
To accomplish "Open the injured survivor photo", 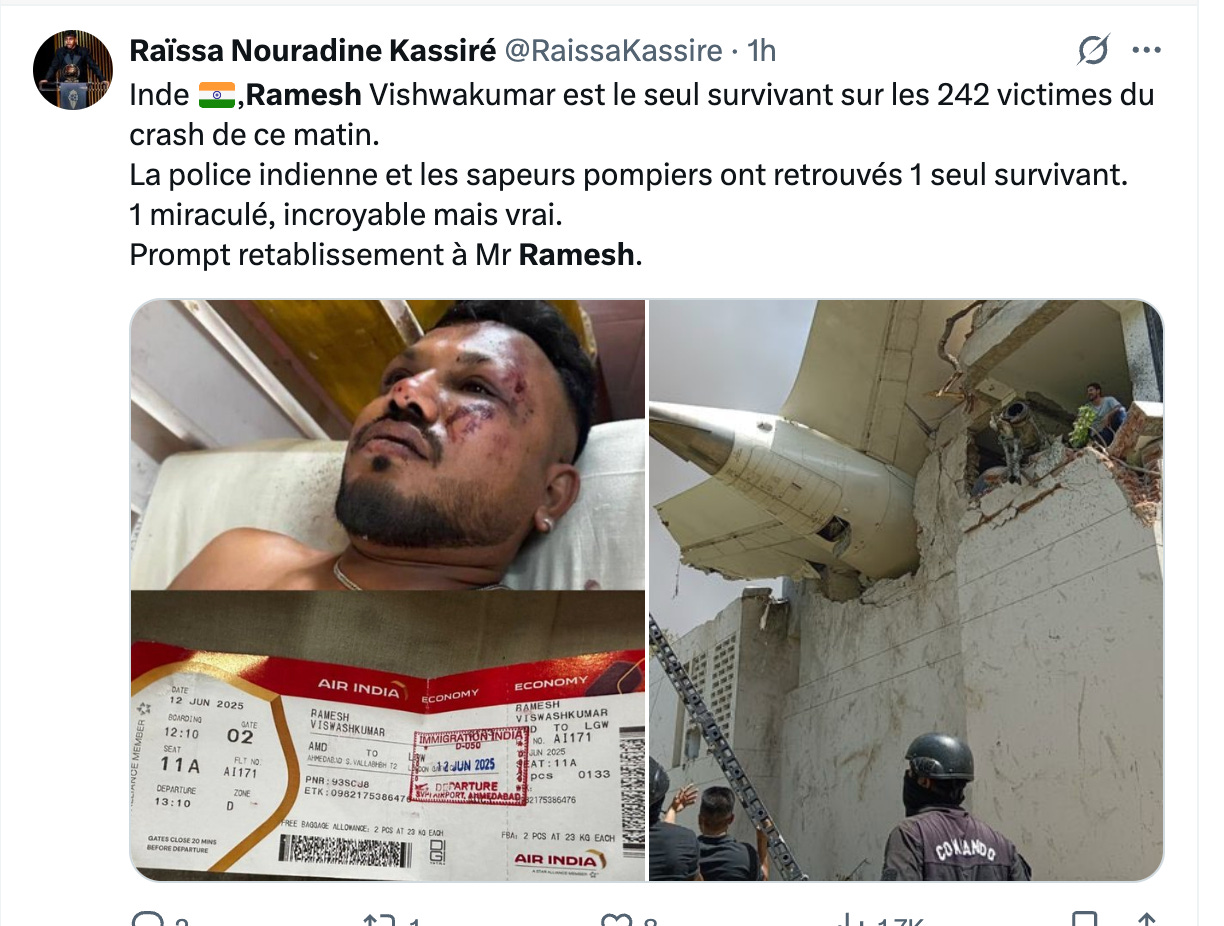I will pyautogui.click(x=388, y=445).
